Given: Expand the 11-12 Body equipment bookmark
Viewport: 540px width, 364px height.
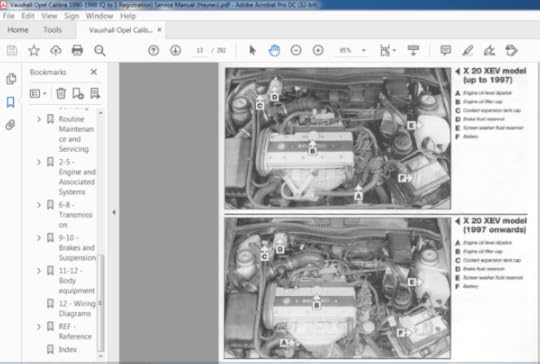Looking at the screenshot, I should [39, 271].
